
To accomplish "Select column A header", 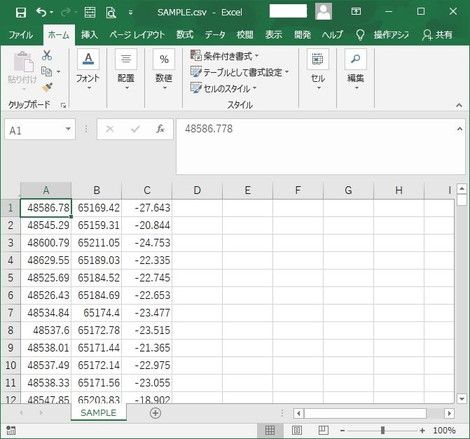I will pos(46,191).
